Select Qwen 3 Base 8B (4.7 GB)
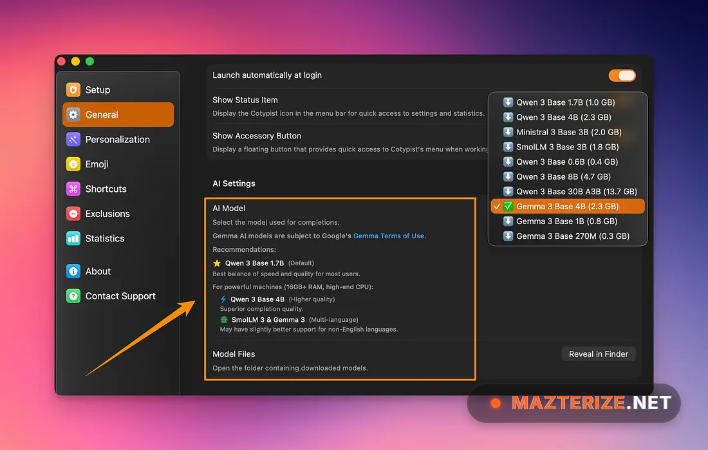708x450 pixels. click(568, 176)
